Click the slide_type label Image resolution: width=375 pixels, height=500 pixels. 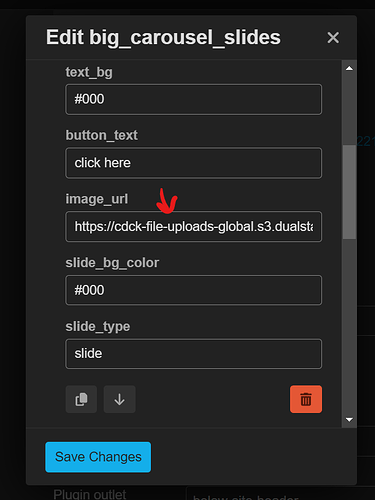[98, 327]
